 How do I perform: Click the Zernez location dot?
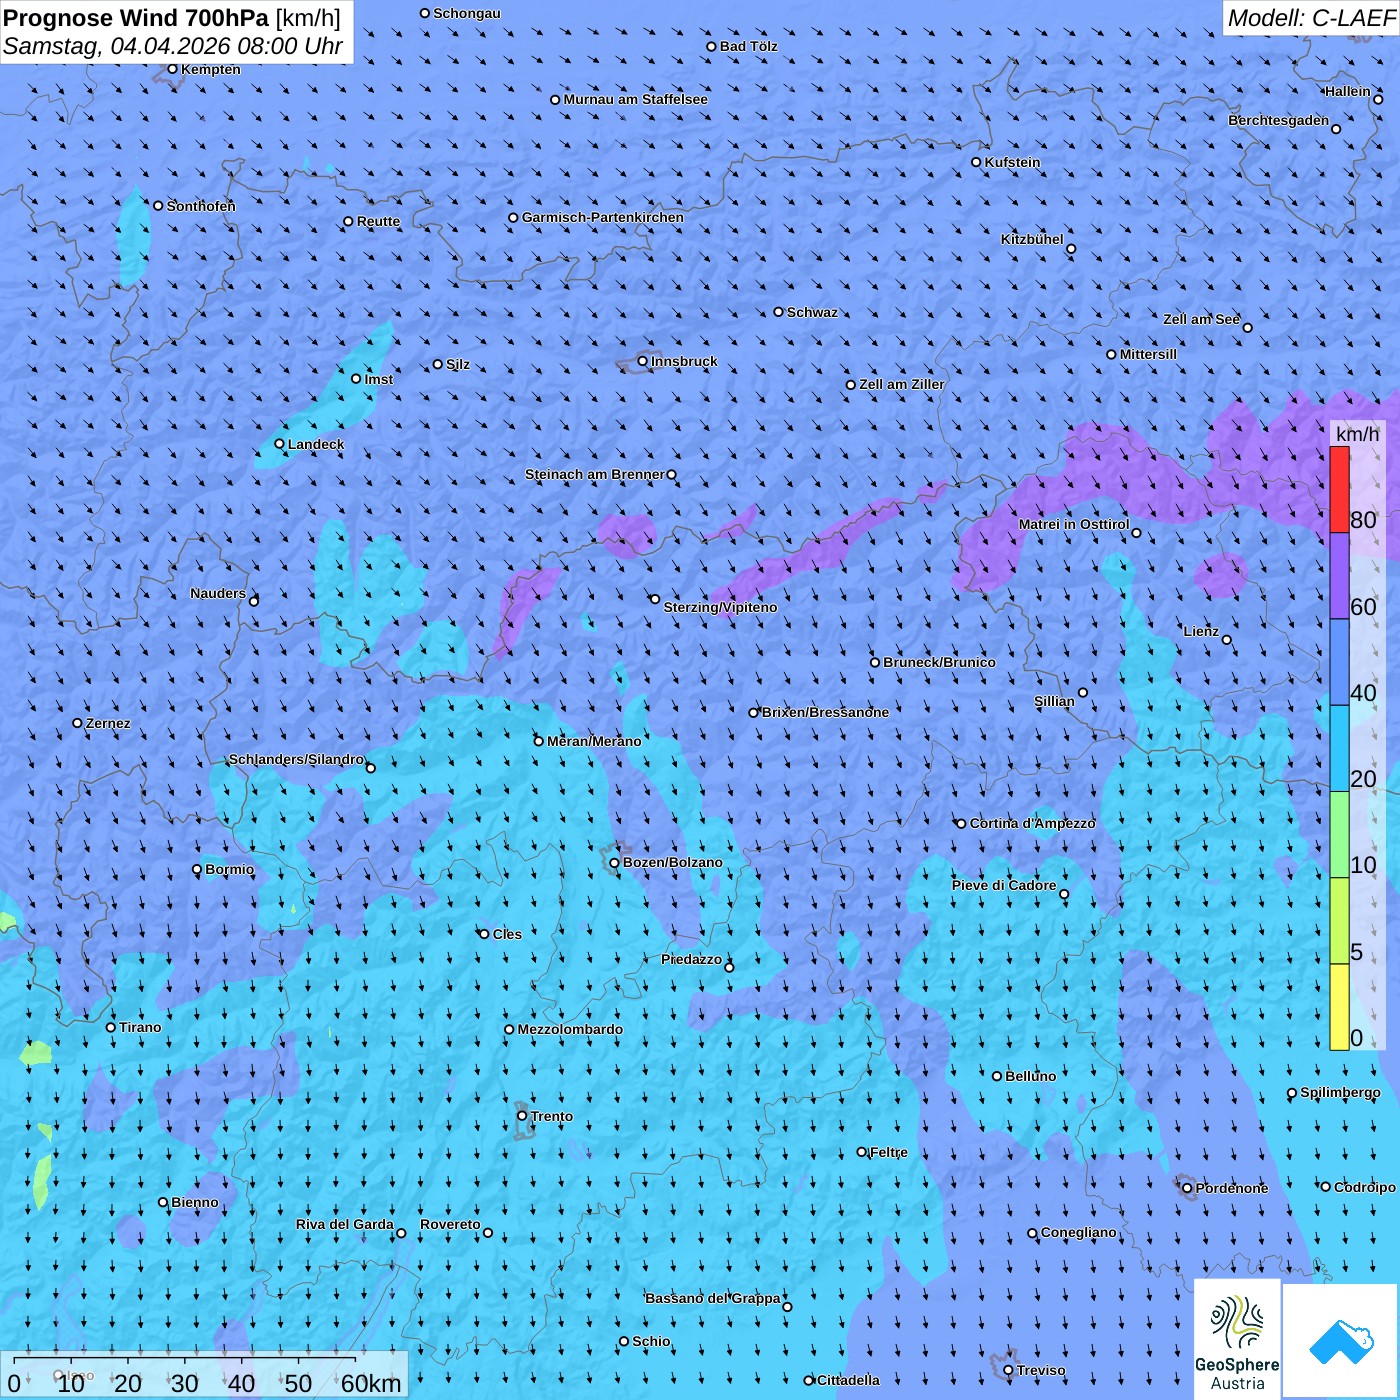[78, 723]
